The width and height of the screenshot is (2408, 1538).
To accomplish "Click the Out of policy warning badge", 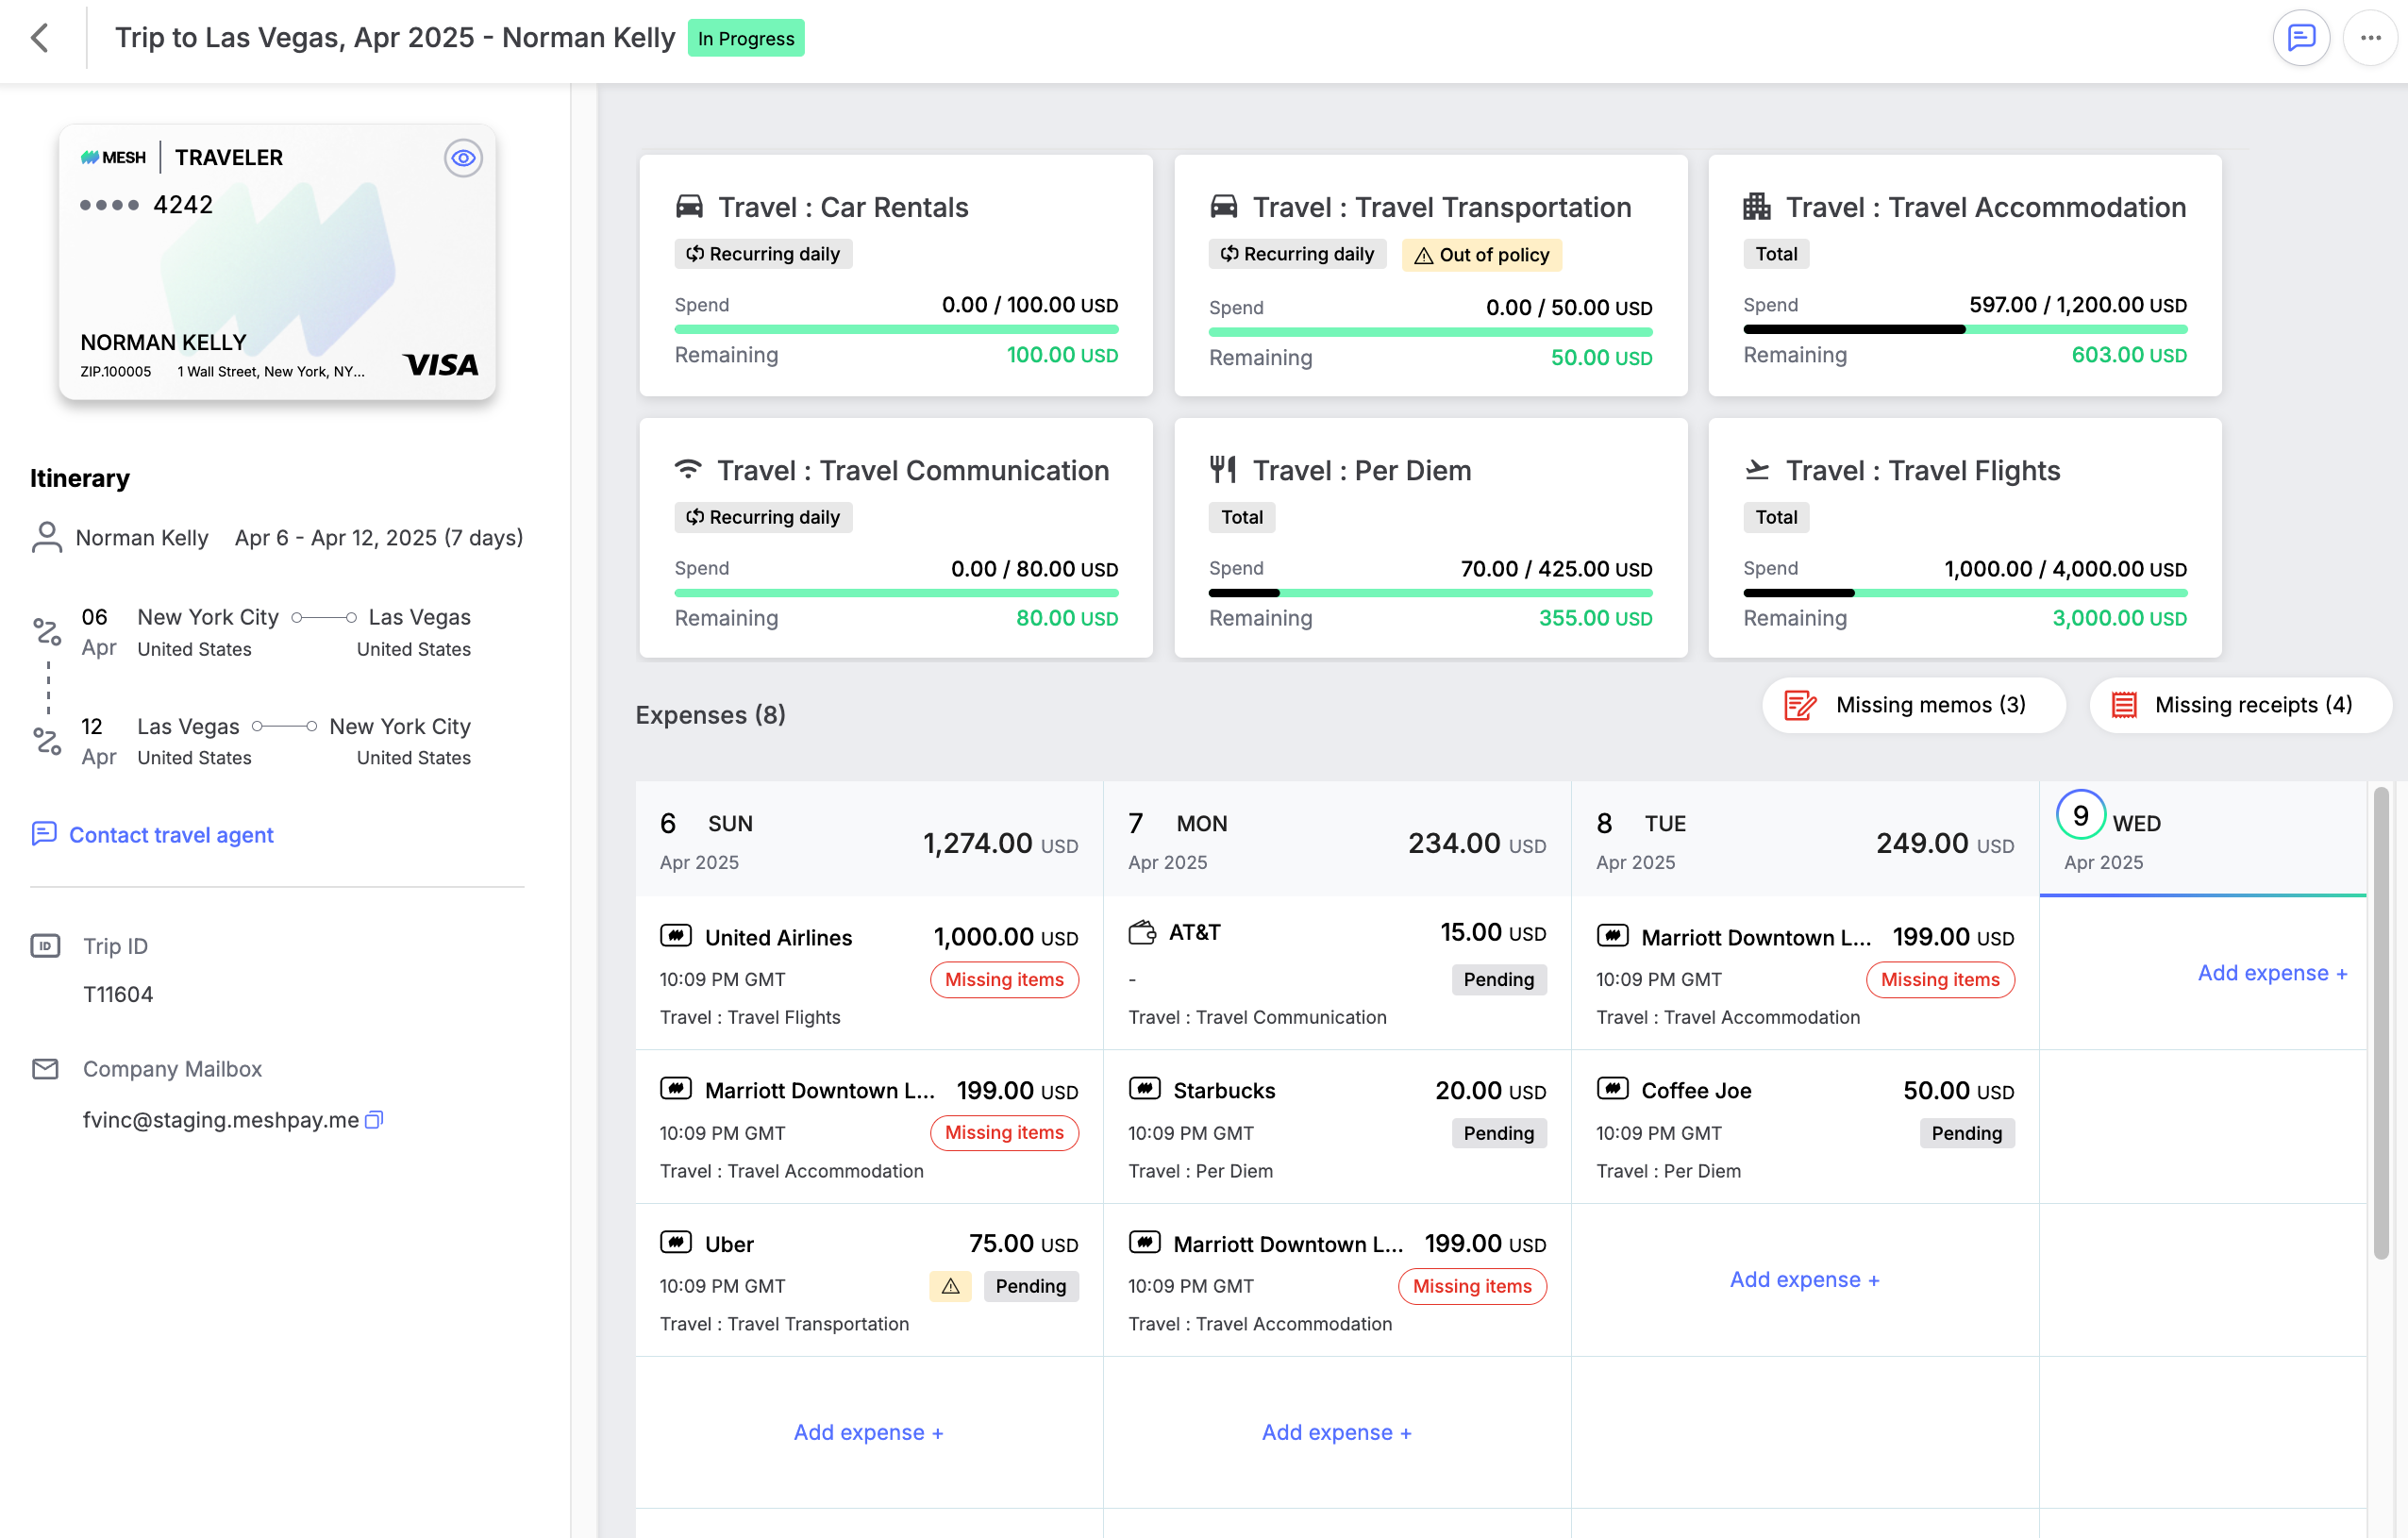I will tap(1481, 255).
